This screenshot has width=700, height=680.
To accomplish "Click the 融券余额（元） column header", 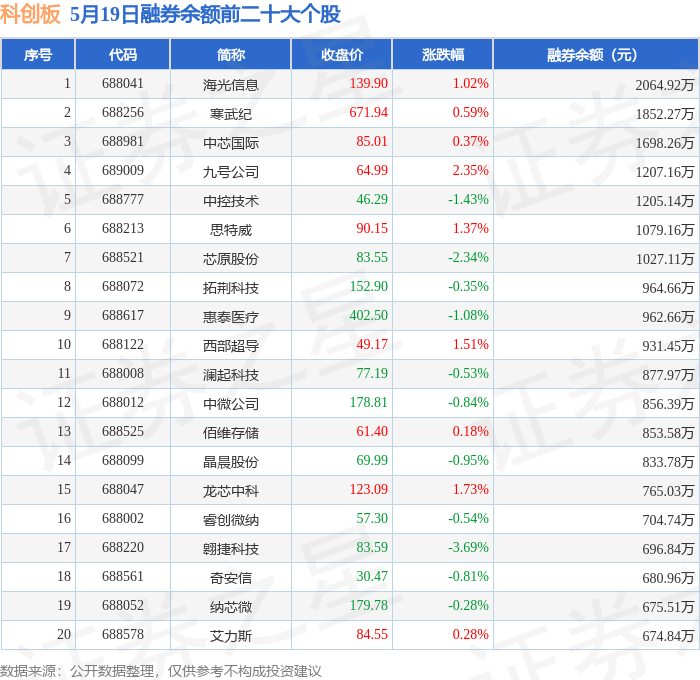I will click(596, 54).
